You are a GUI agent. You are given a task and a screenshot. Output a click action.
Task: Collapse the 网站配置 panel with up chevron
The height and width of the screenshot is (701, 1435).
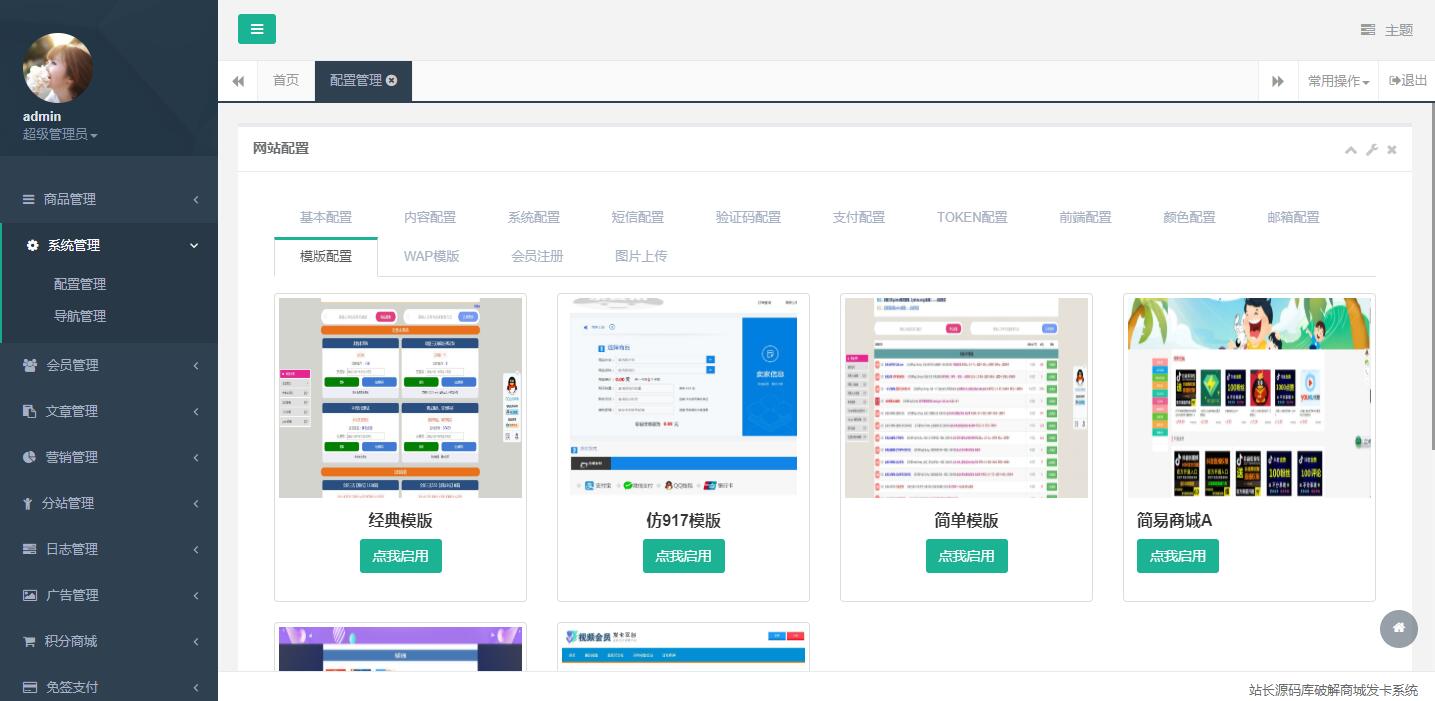point(1350,150)
